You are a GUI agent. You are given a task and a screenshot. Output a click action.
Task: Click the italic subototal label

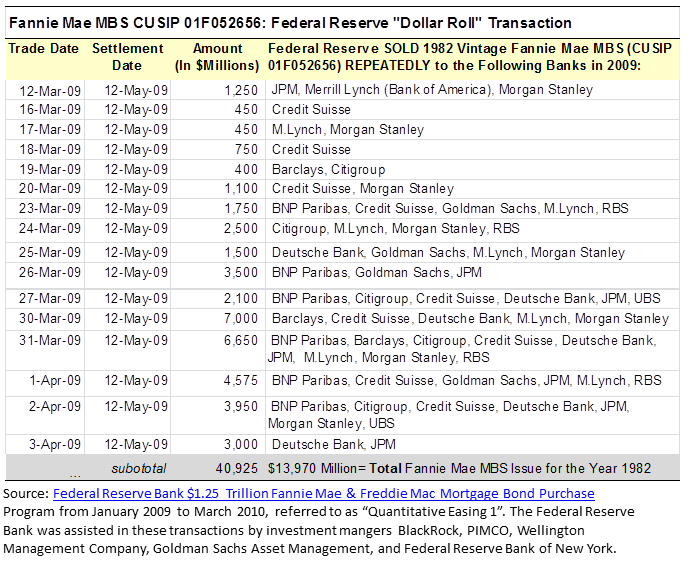pyautogui.click(x=139, y=469)
